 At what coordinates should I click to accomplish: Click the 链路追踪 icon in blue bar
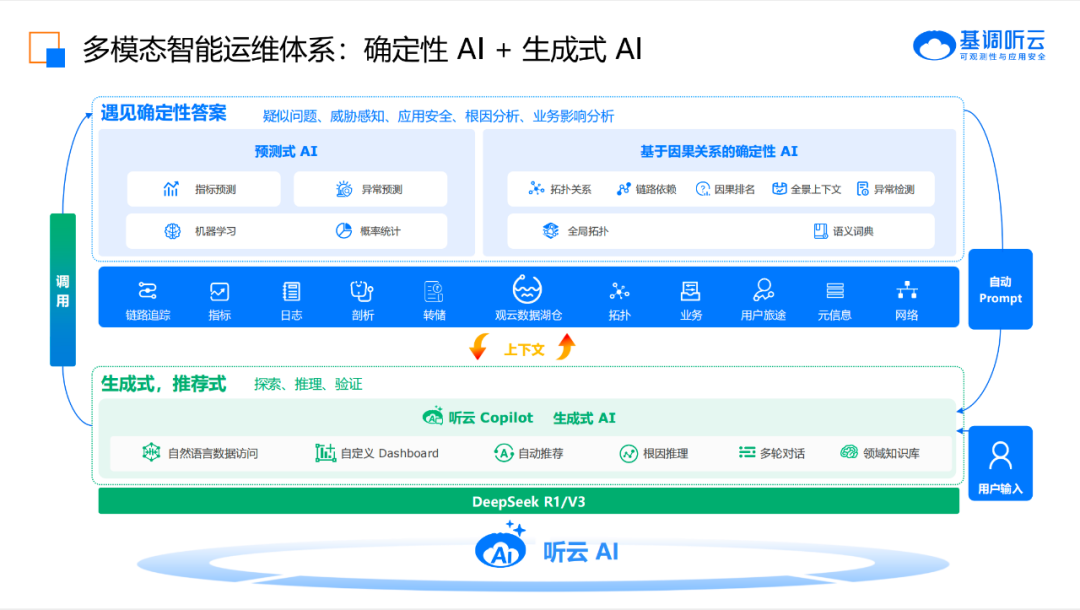point(148,291)
